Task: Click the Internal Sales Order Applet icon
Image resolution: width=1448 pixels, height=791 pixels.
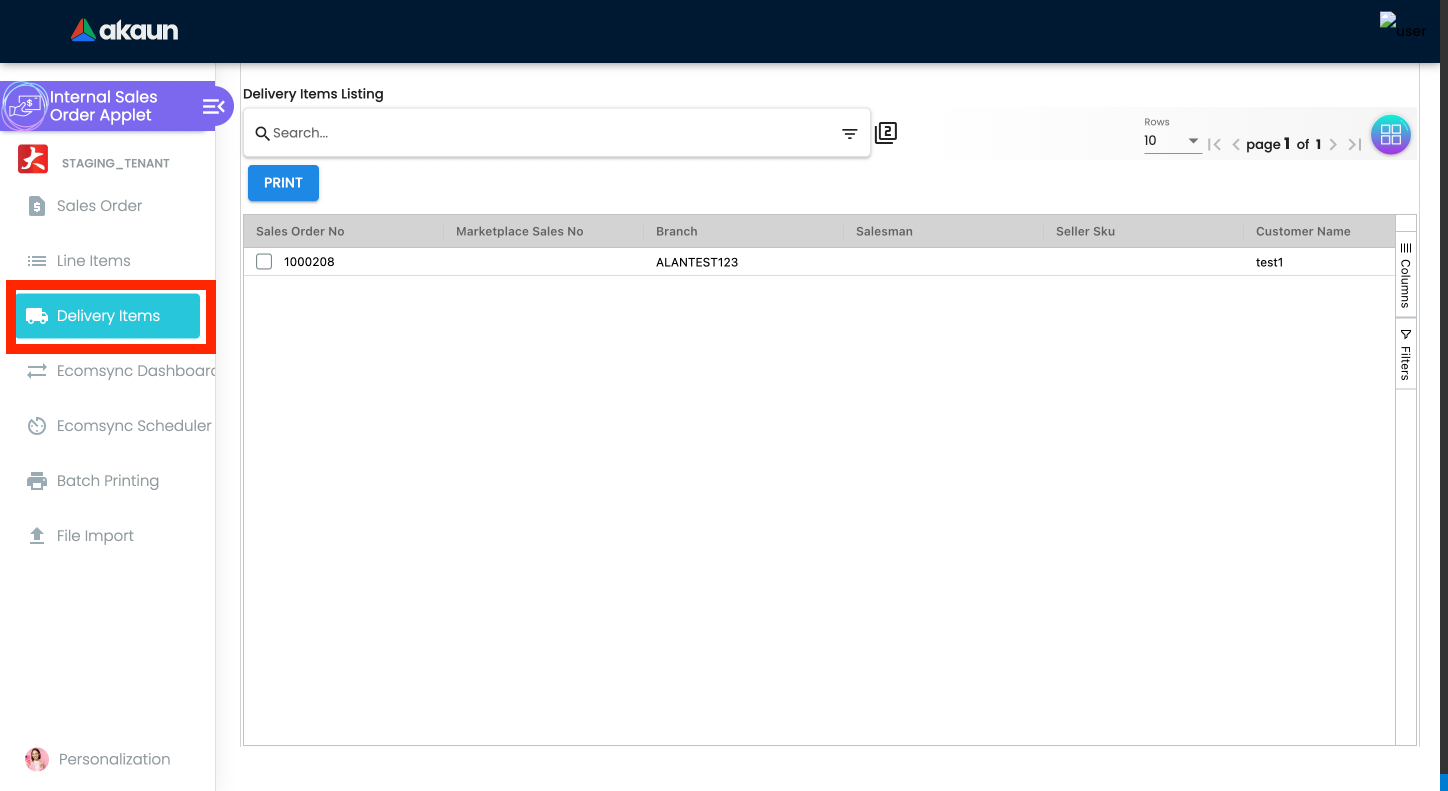Action: point(24,106)
